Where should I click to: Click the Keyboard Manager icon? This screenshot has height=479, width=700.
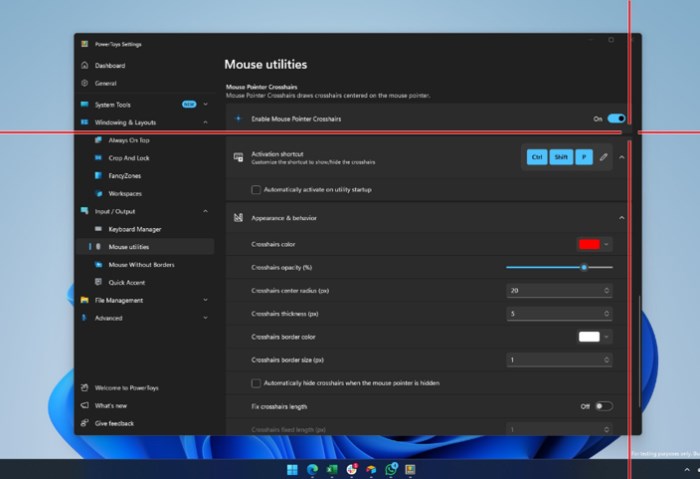click(x=99, y=229)
